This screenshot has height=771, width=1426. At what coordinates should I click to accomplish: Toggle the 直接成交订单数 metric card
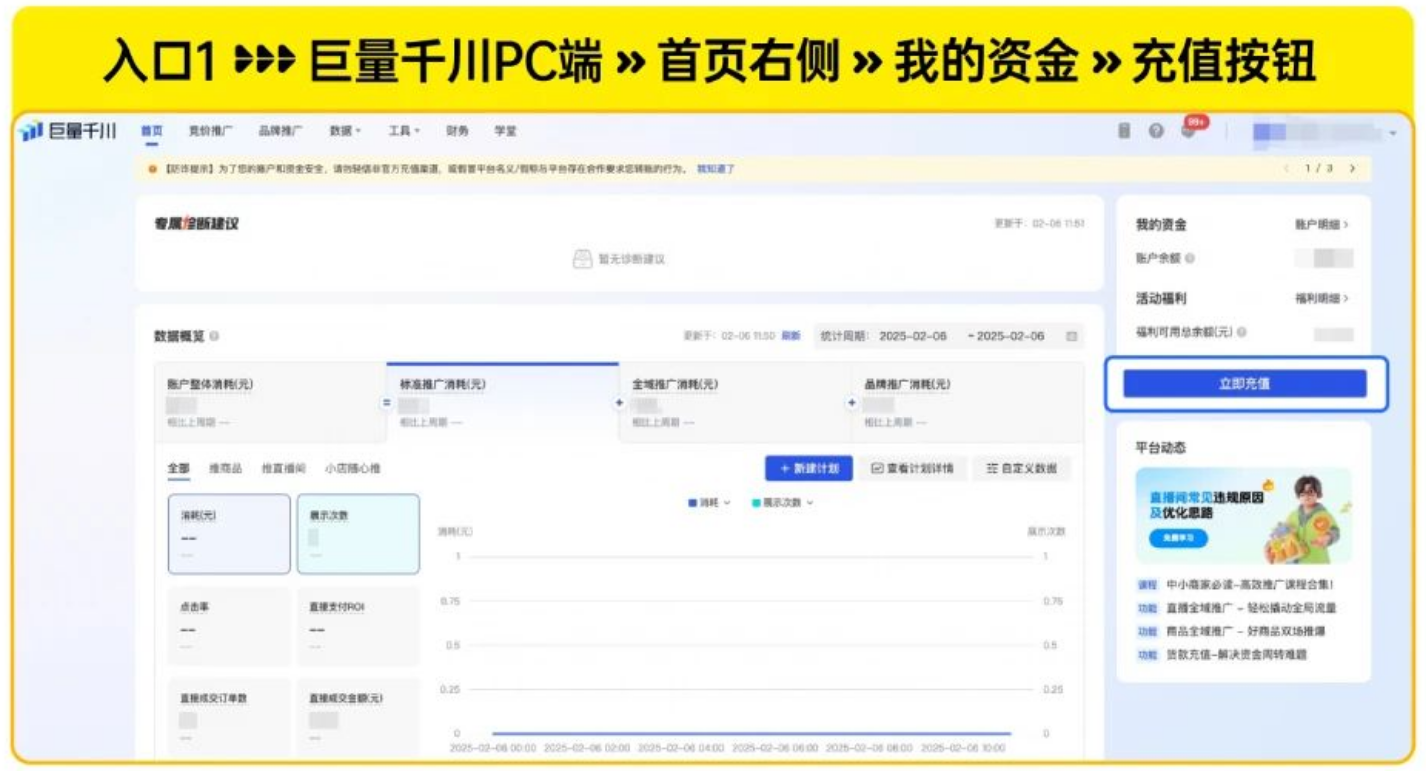pos(229,718)
